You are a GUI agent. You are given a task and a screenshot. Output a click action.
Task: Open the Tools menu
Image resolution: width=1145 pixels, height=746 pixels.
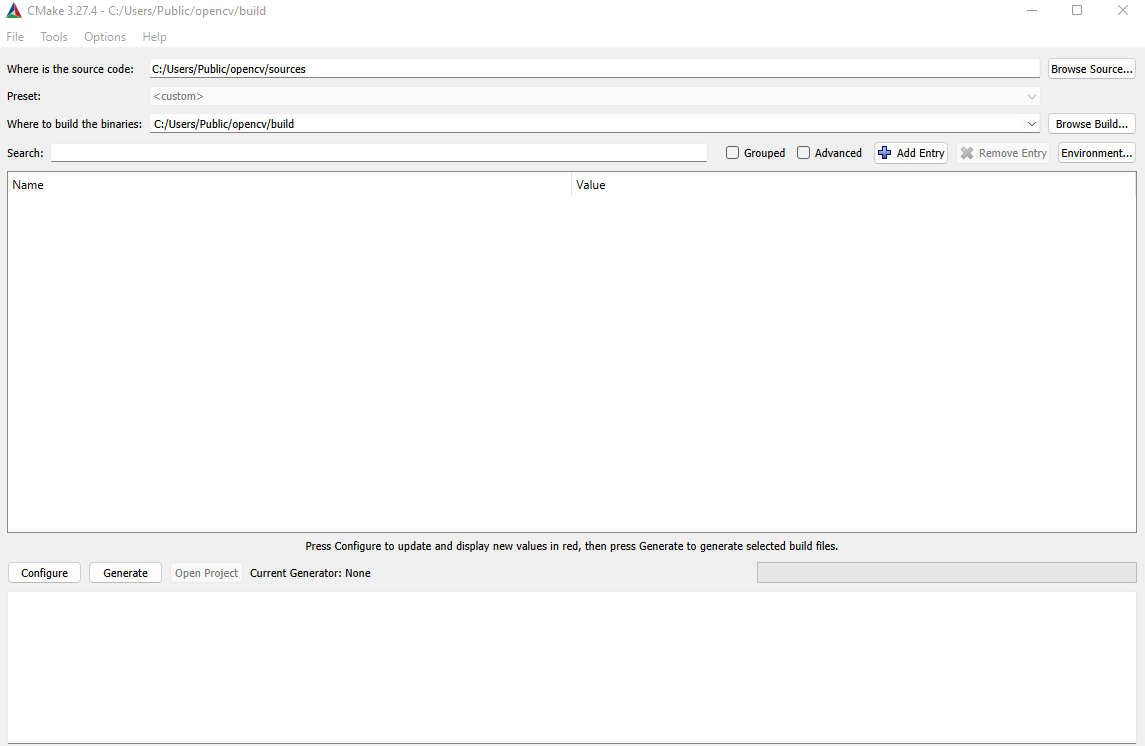[x=54, y=36]
